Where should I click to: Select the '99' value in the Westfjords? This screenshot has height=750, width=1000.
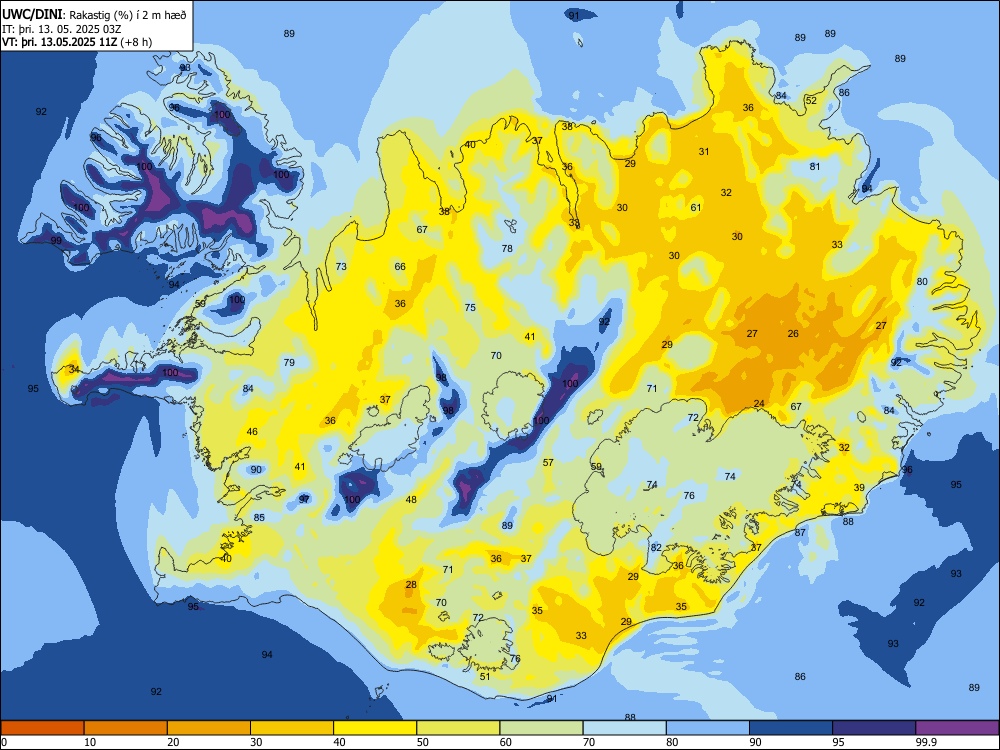tap(56, 241)
